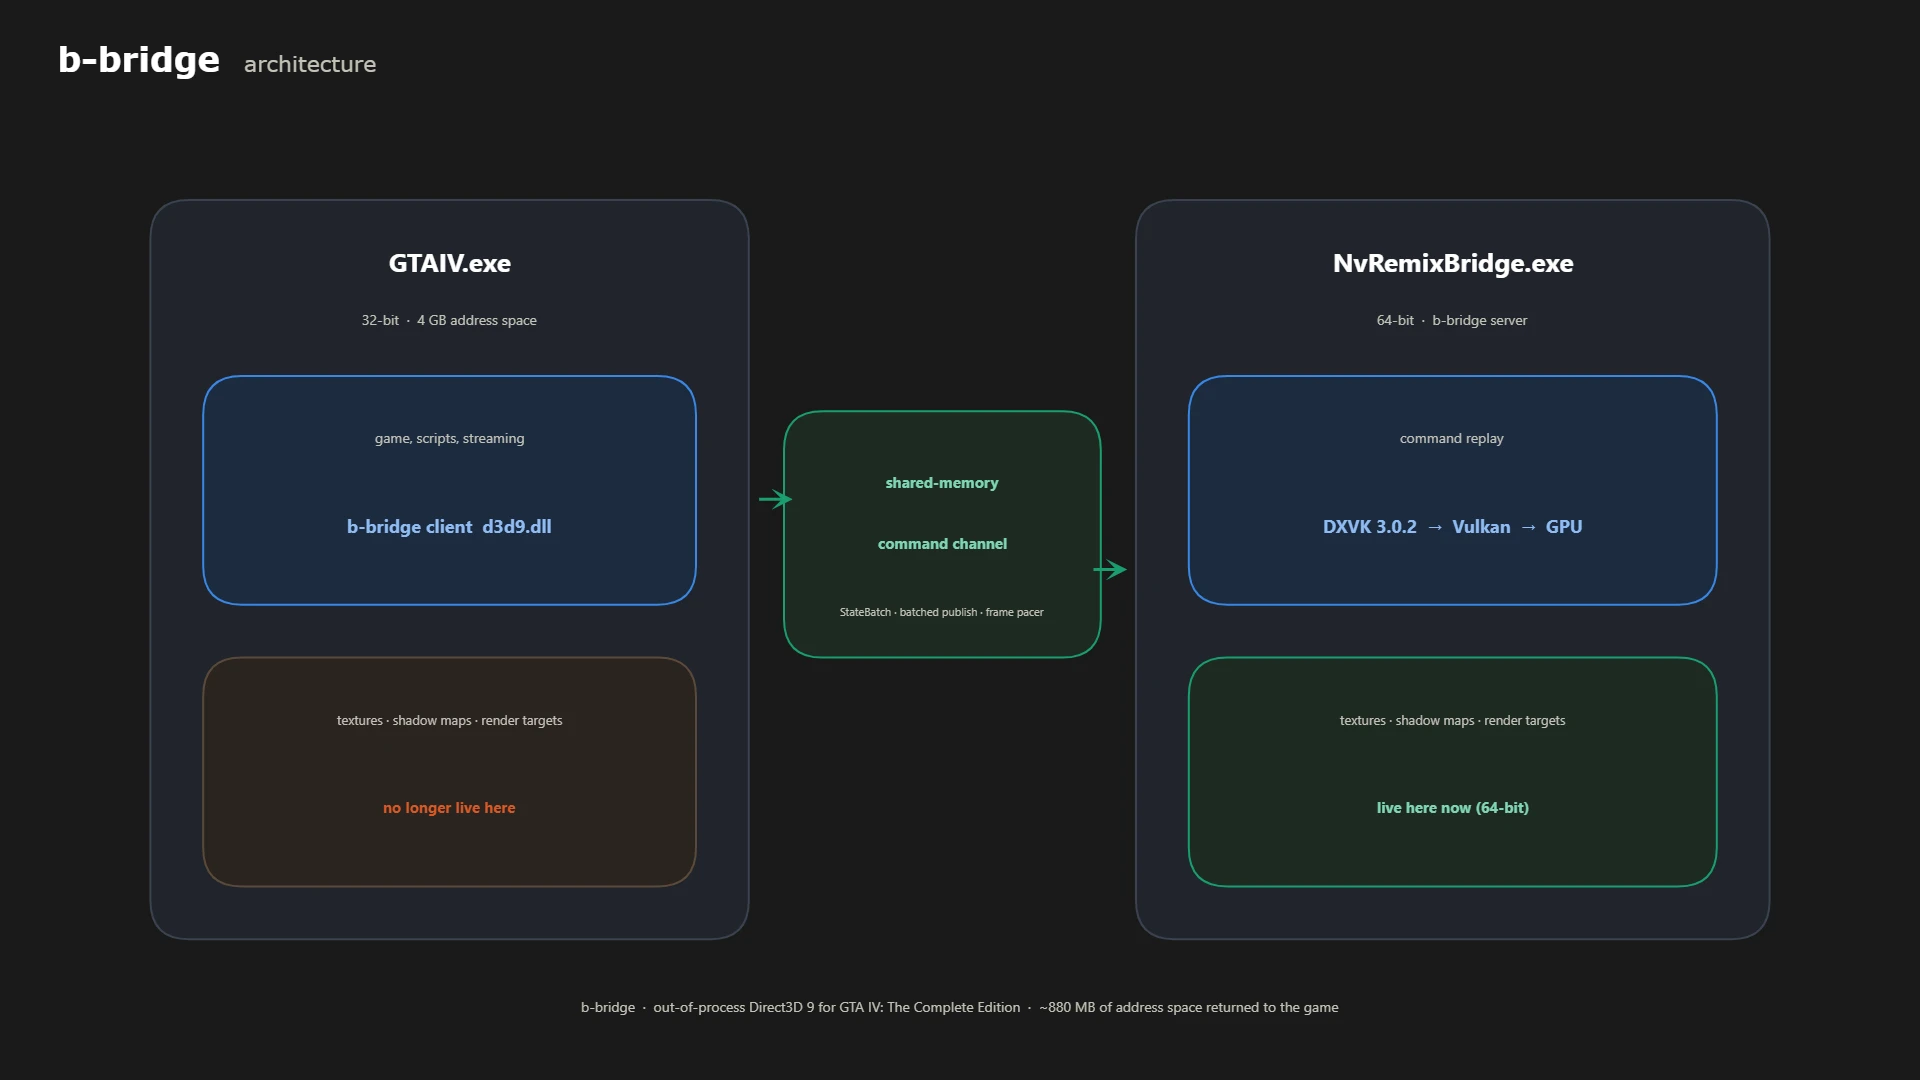This screenshot has height=1080, width=1920.
Task: Select 'DXVK 3.0.2 → Vulkan → GPU' text
Action: 1452,527
